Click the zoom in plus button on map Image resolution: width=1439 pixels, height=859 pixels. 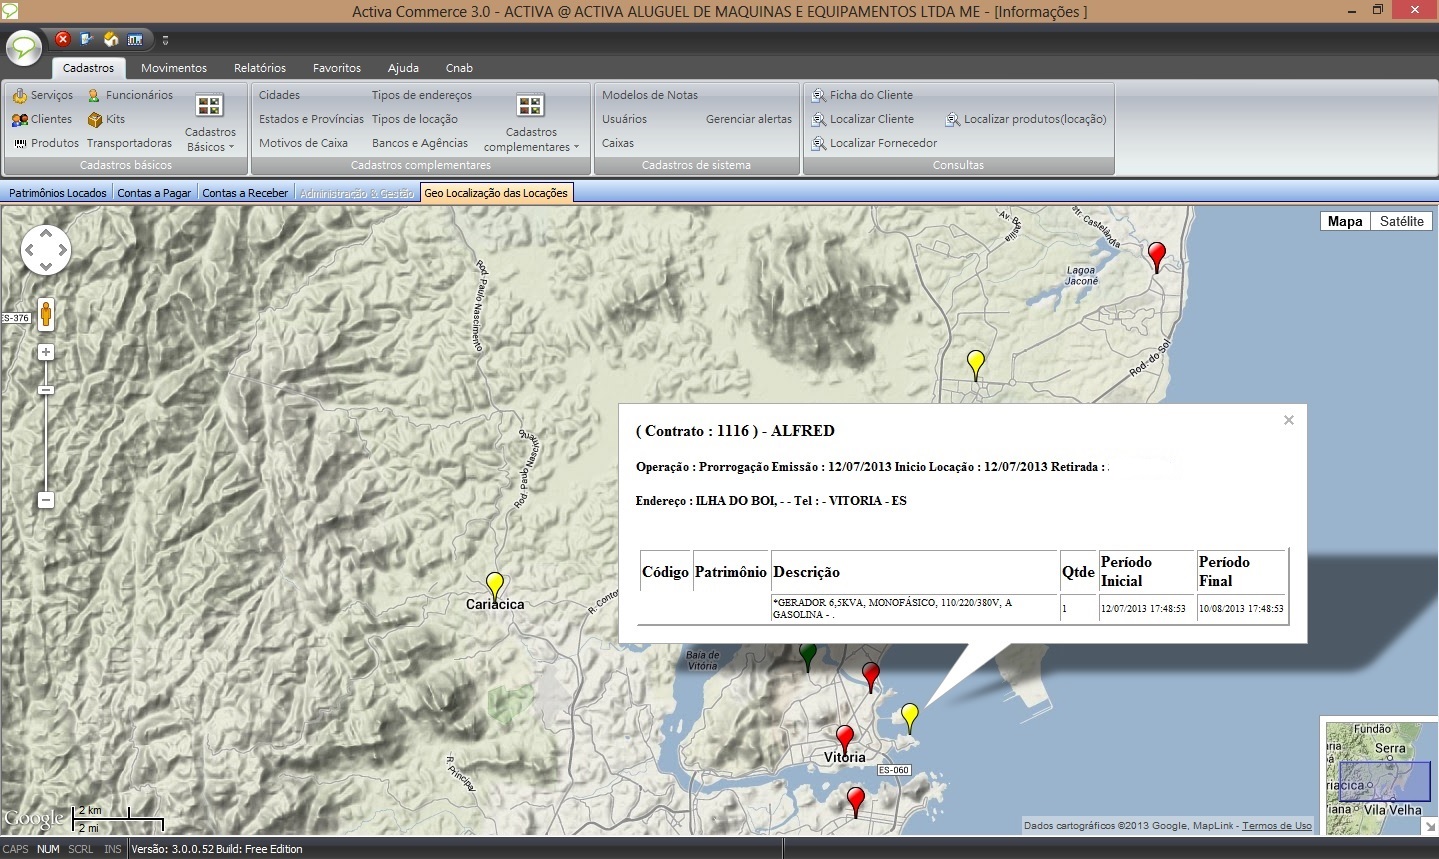pyautogui.click(x=45, y=352)
